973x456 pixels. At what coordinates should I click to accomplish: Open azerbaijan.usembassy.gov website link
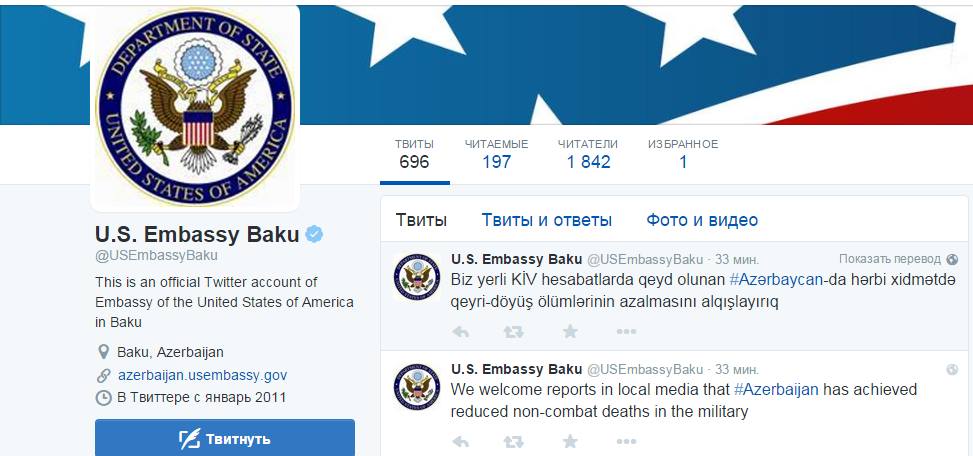click(x=202, y=375)
